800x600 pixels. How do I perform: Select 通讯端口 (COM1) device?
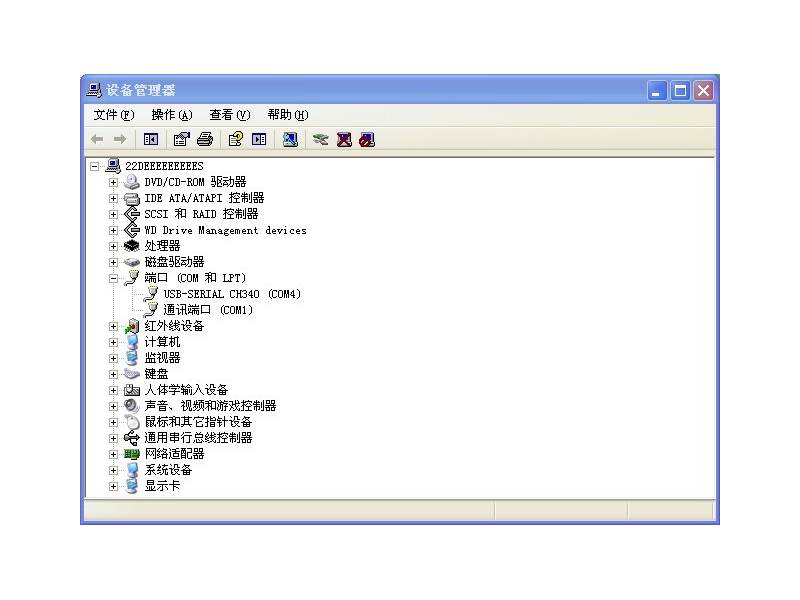click(208, 310)
